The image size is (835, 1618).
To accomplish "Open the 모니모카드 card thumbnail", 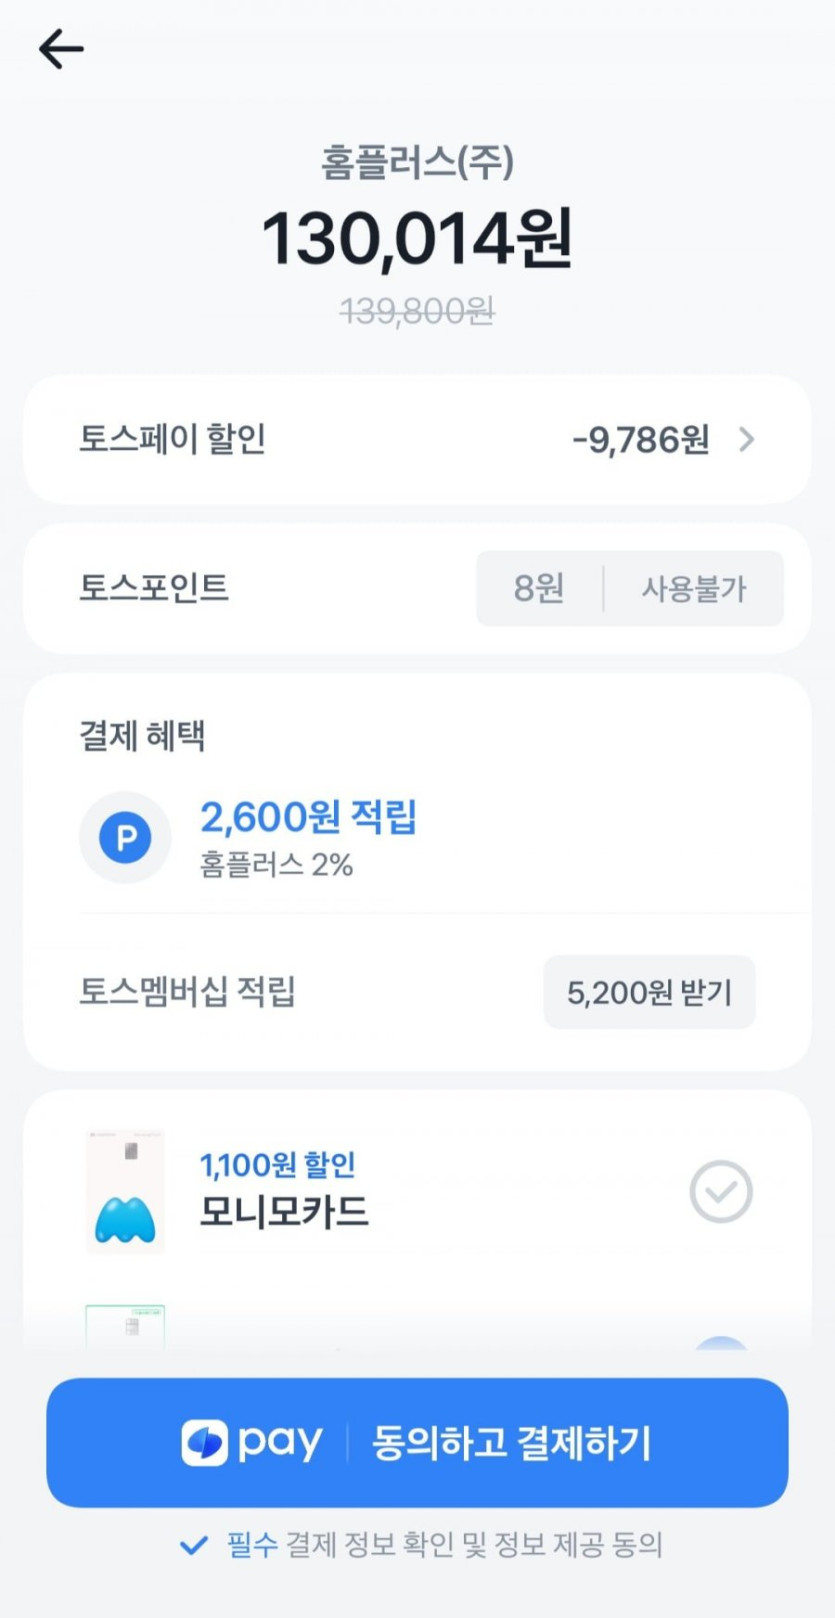I will [125, 1191].
